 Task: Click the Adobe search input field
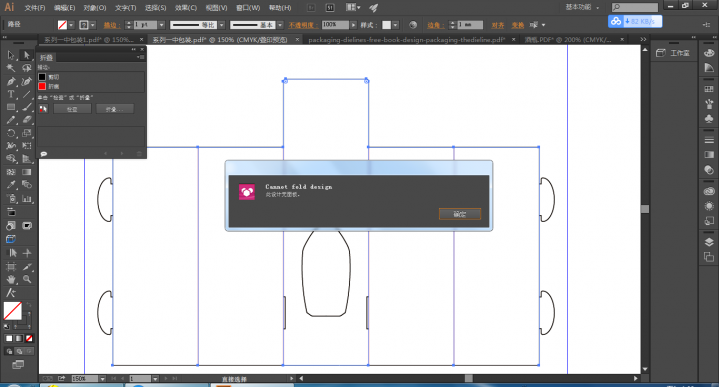click(x=635, y=7)
